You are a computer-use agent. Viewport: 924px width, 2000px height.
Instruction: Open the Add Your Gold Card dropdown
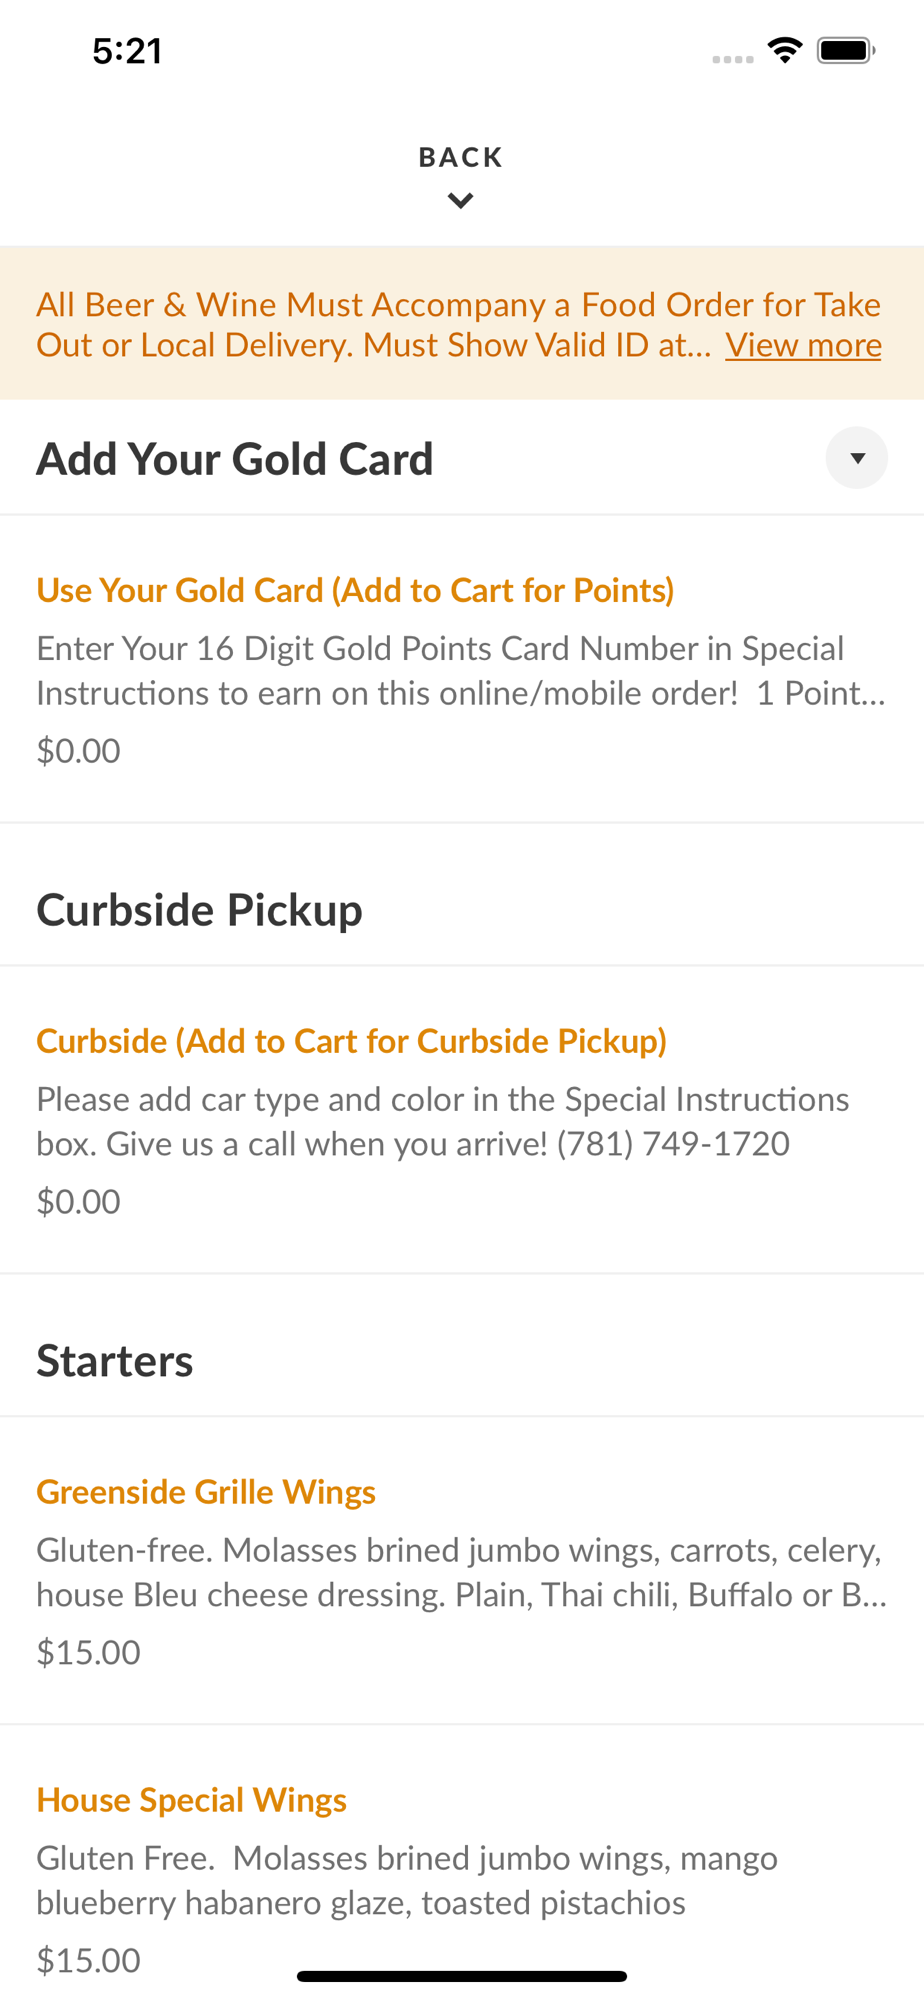tap(856, 458)
